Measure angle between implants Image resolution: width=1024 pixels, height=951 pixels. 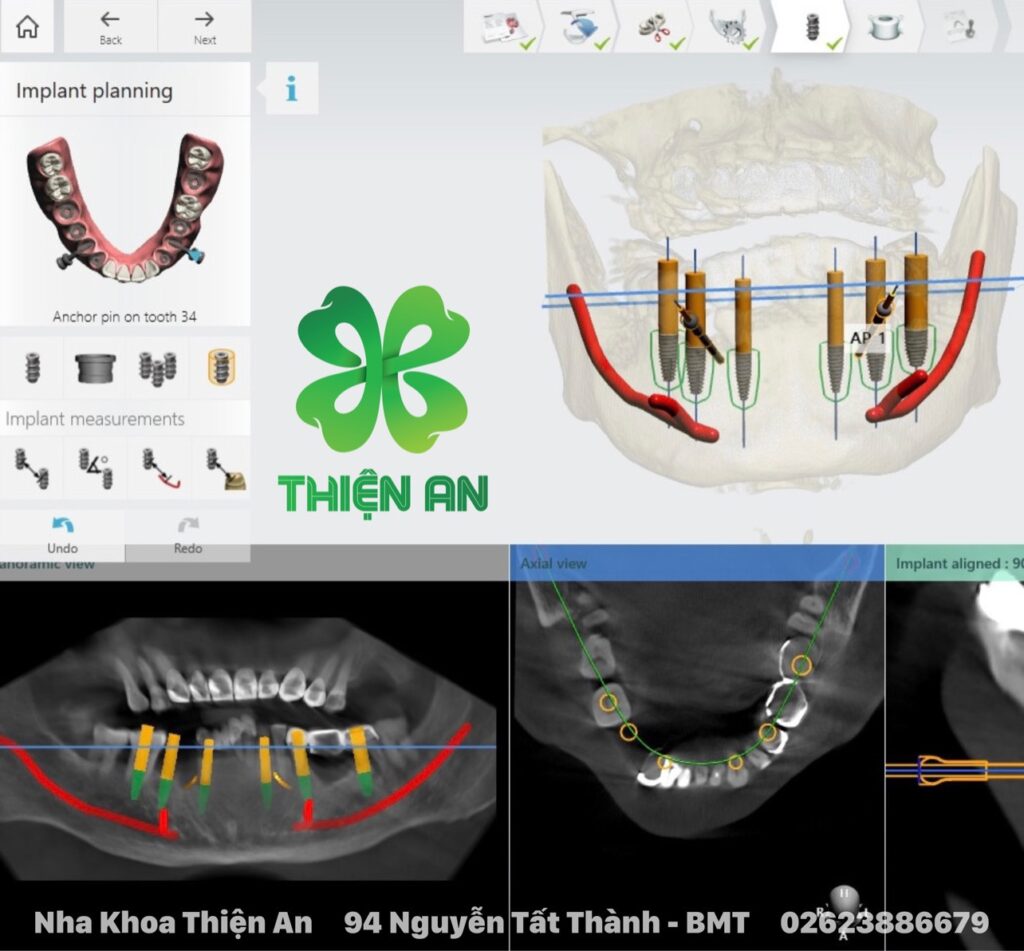click(x=95, y=467)
